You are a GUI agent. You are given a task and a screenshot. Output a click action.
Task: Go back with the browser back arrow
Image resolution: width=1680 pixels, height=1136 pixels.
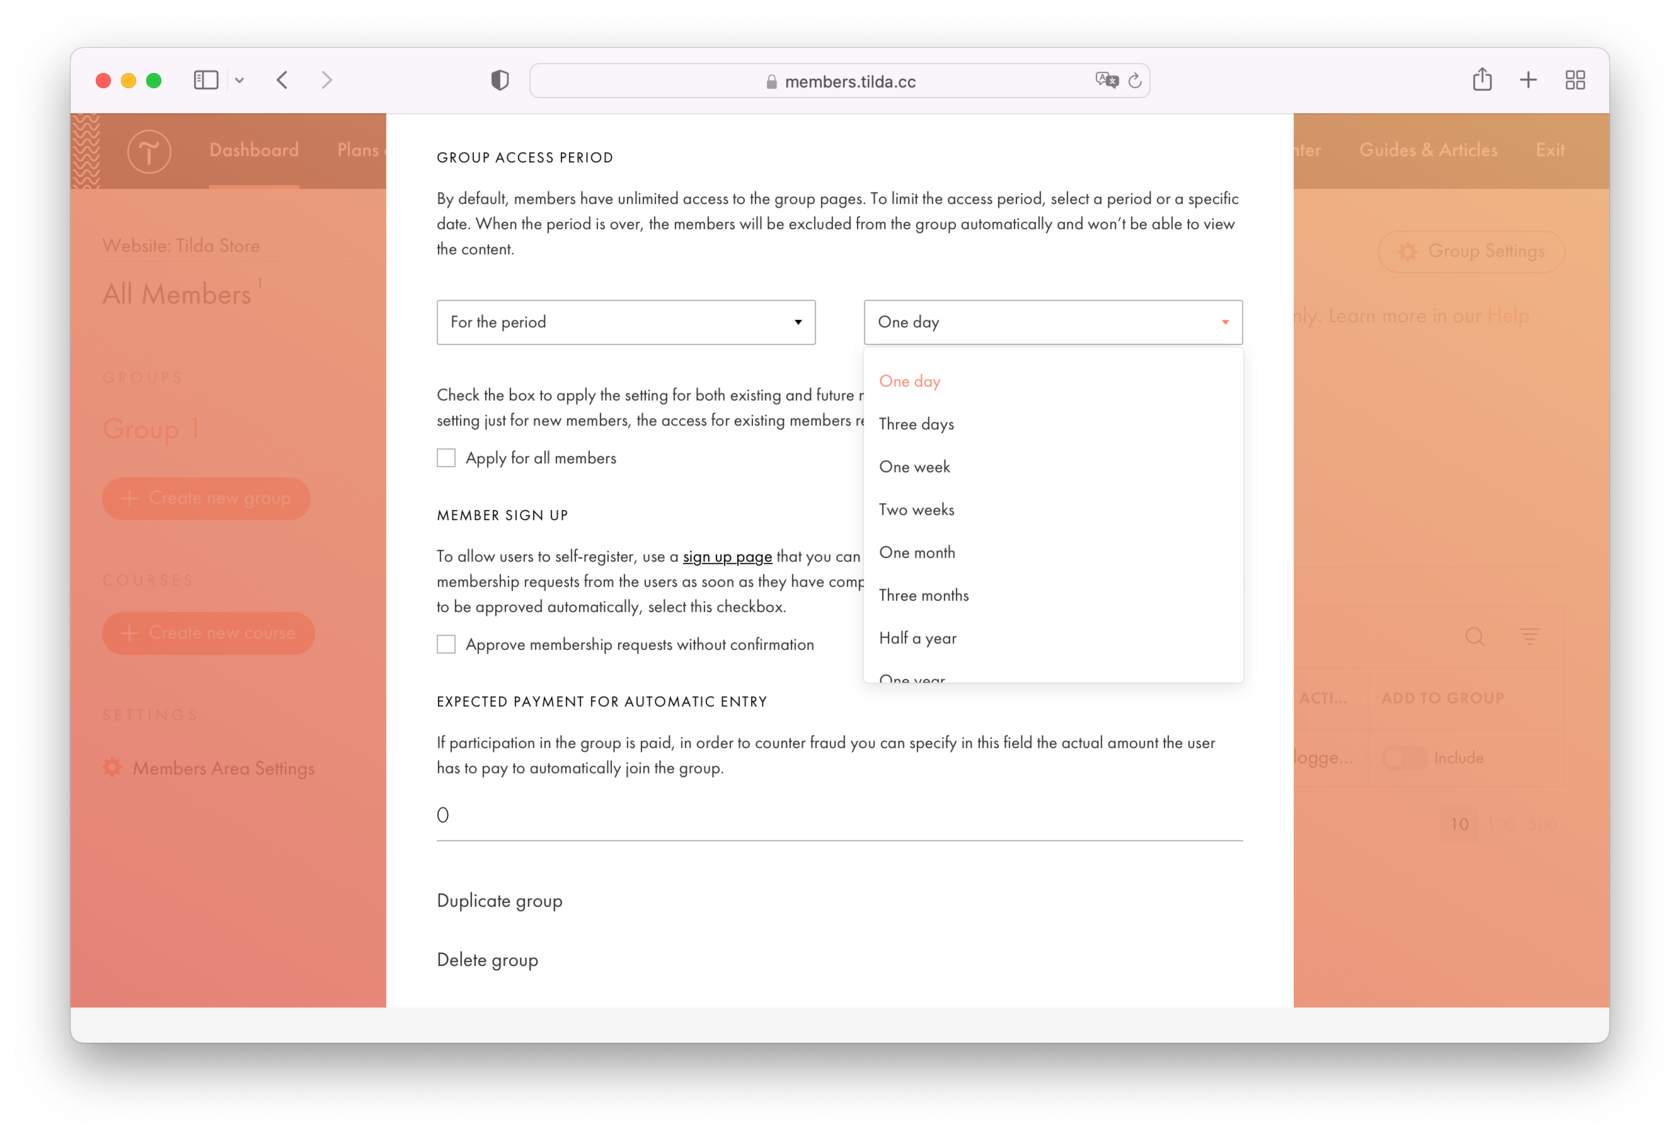283,80
